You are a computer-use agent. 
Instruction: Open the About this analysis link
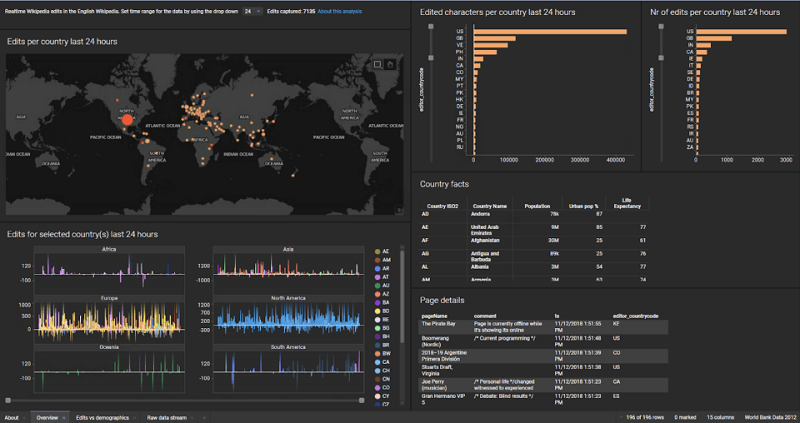[x=340, y=11]
